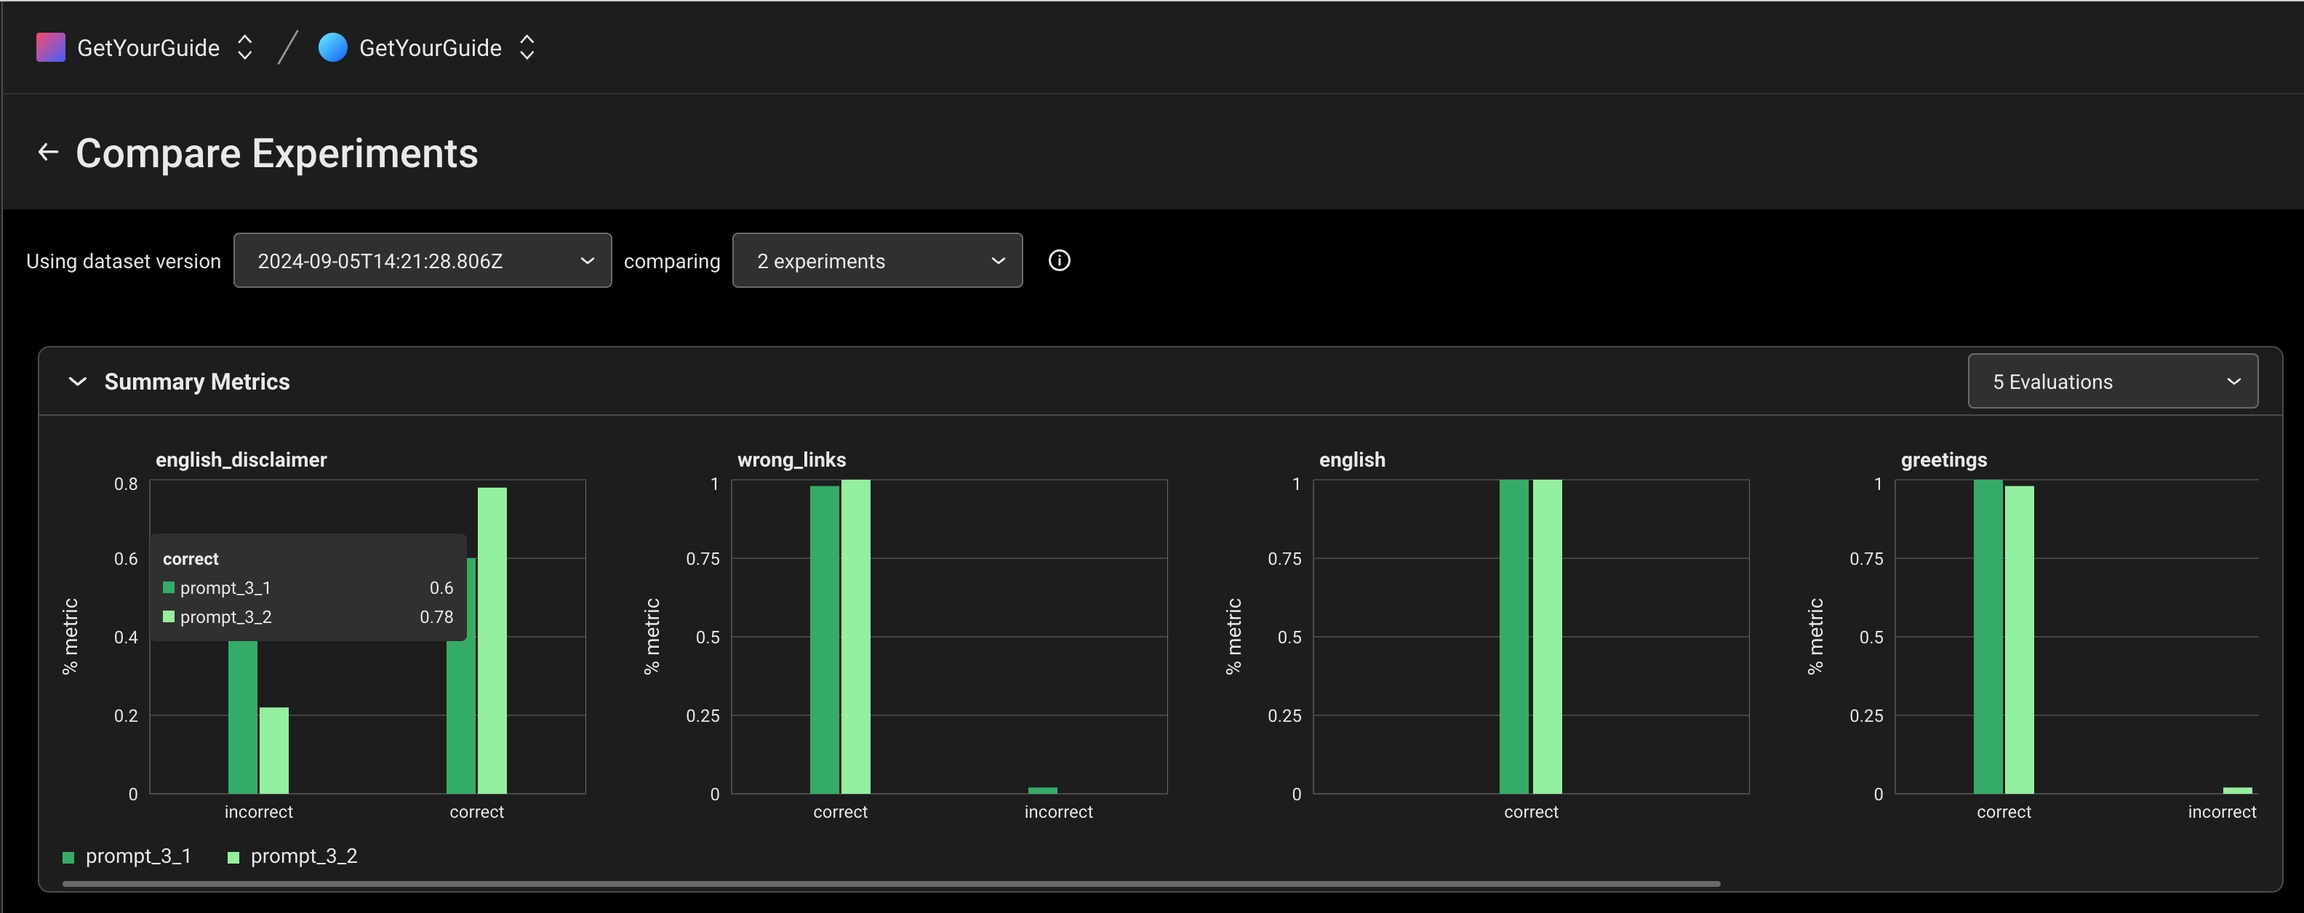Open the 5 Evaluations dropdown
This screenshot has width=2304, height=913.
click(x=2112, y=381)
